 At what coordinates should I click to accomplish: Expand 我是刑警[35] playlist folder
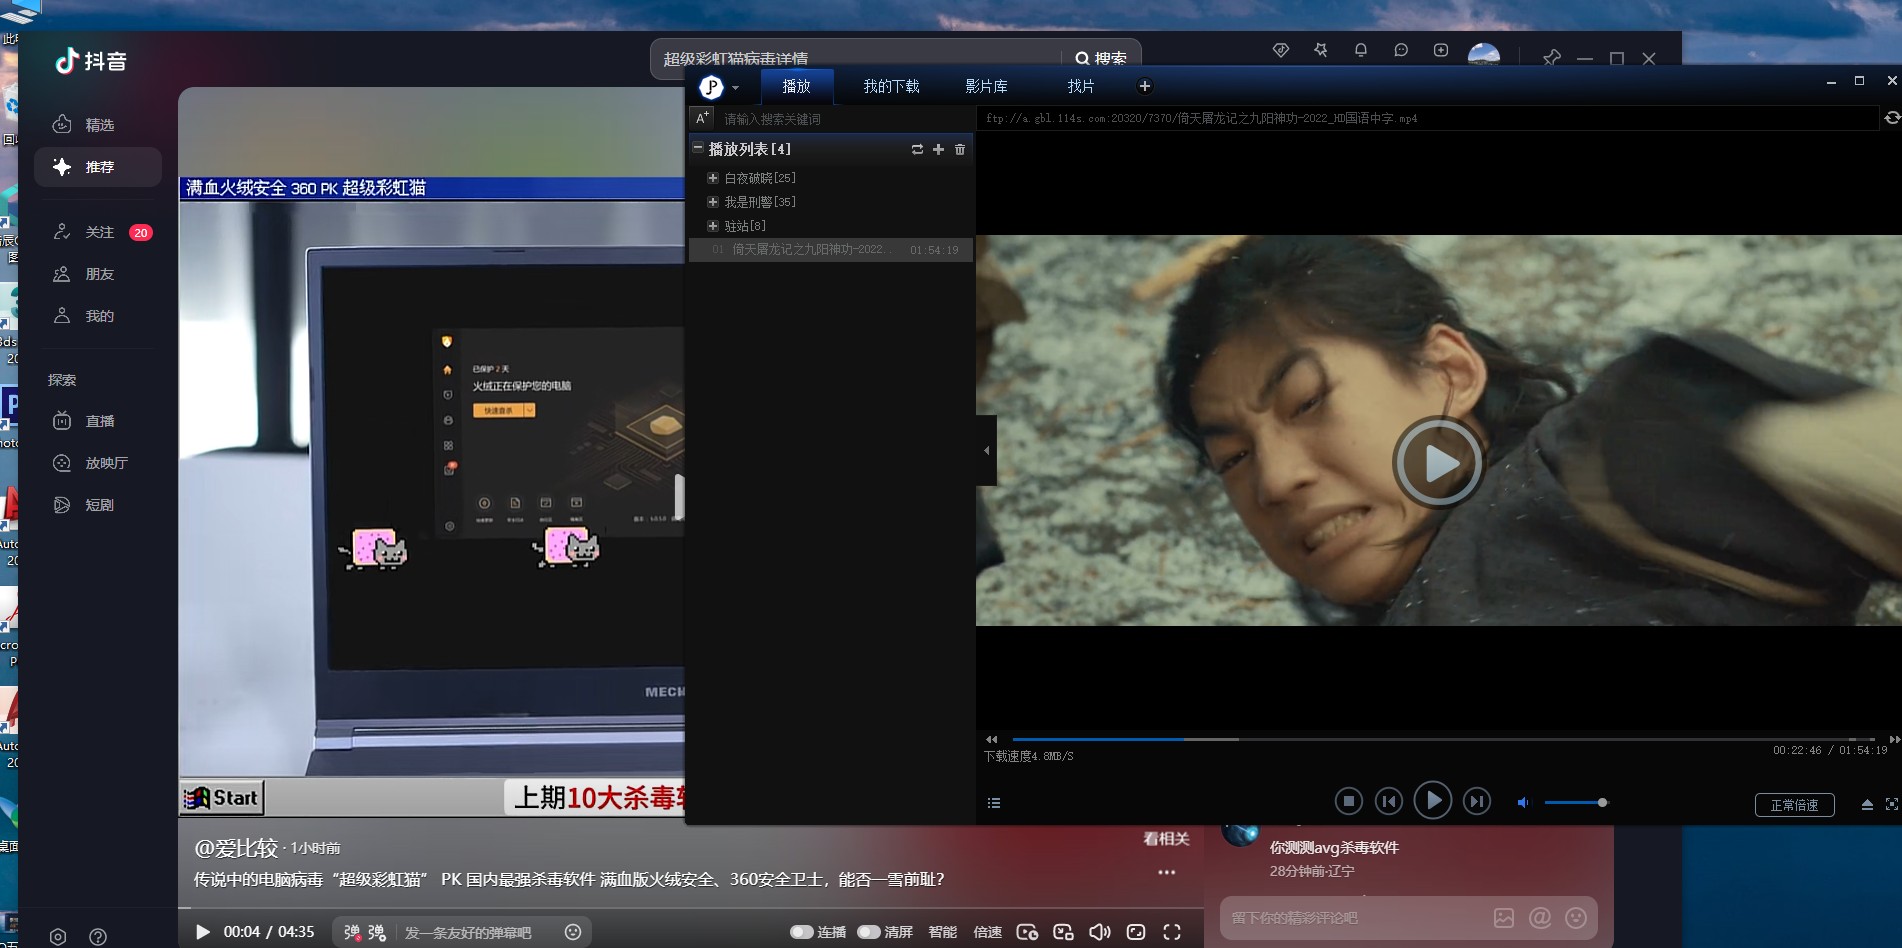pos(713,202)
